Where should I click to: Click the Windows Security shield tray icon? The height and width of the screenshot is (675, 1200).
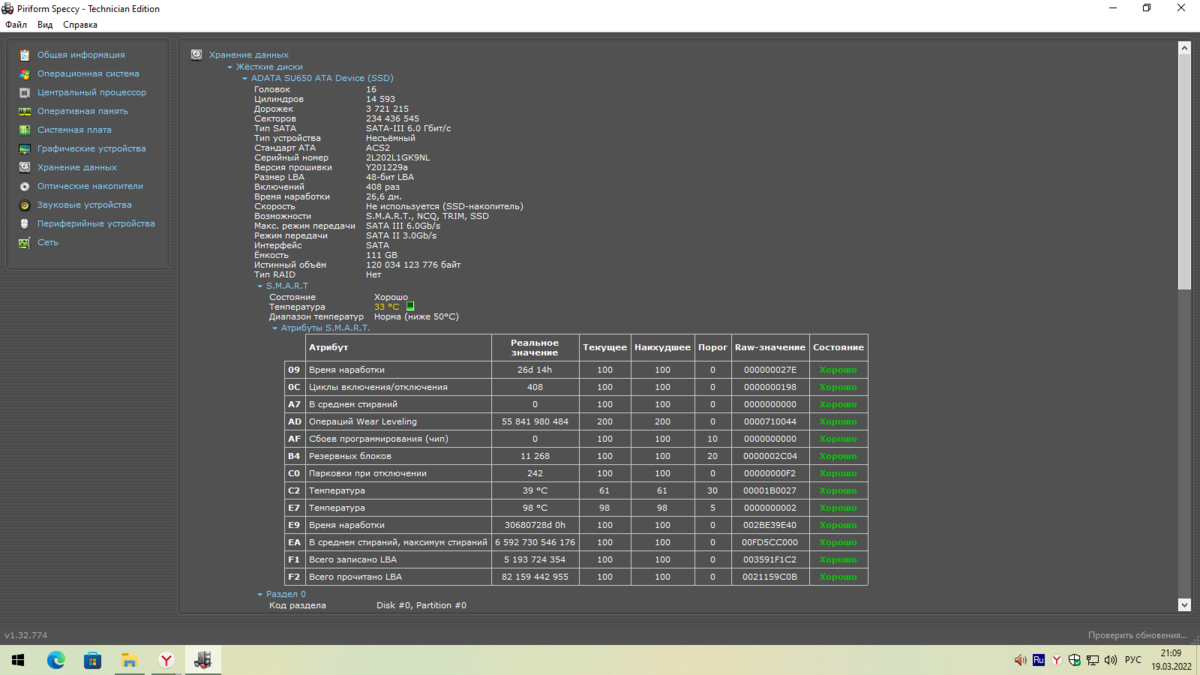click(1074, 660)
